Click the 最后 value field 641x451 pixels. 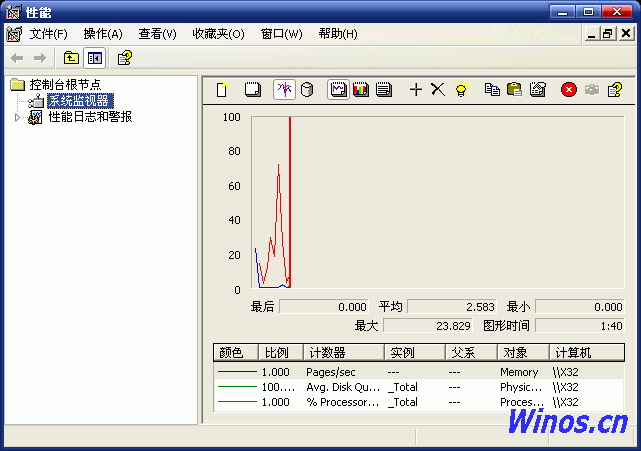tap(324, 307)
